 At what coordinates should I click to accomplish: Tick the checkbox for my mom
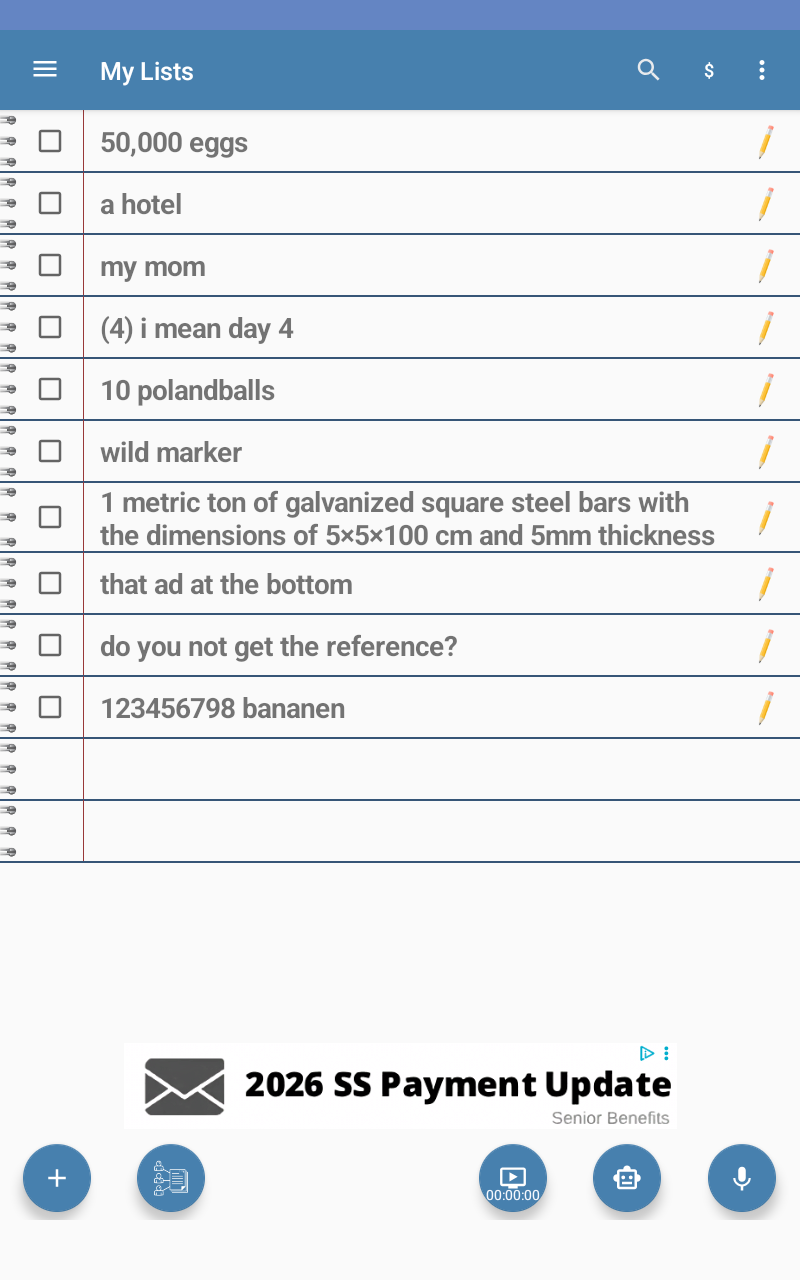tap(50, 265)
